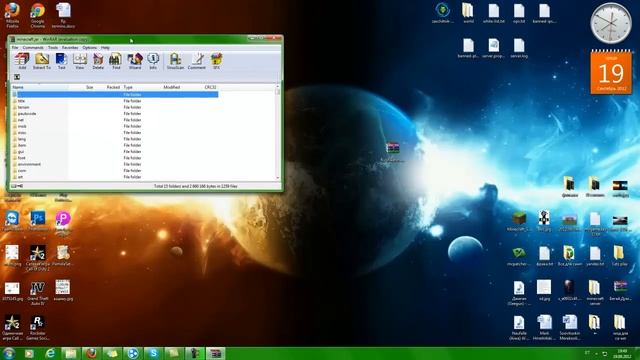Click the Extract To toolbar icon

click(x=42, y=61)
